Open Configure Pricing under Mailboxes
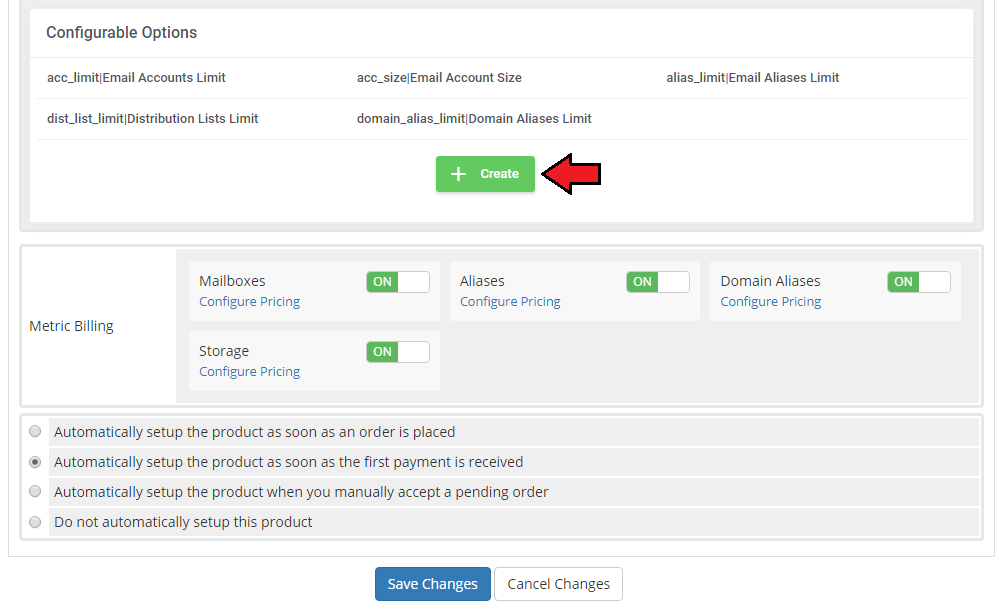The image size is (1004, 616). (249, 302)
